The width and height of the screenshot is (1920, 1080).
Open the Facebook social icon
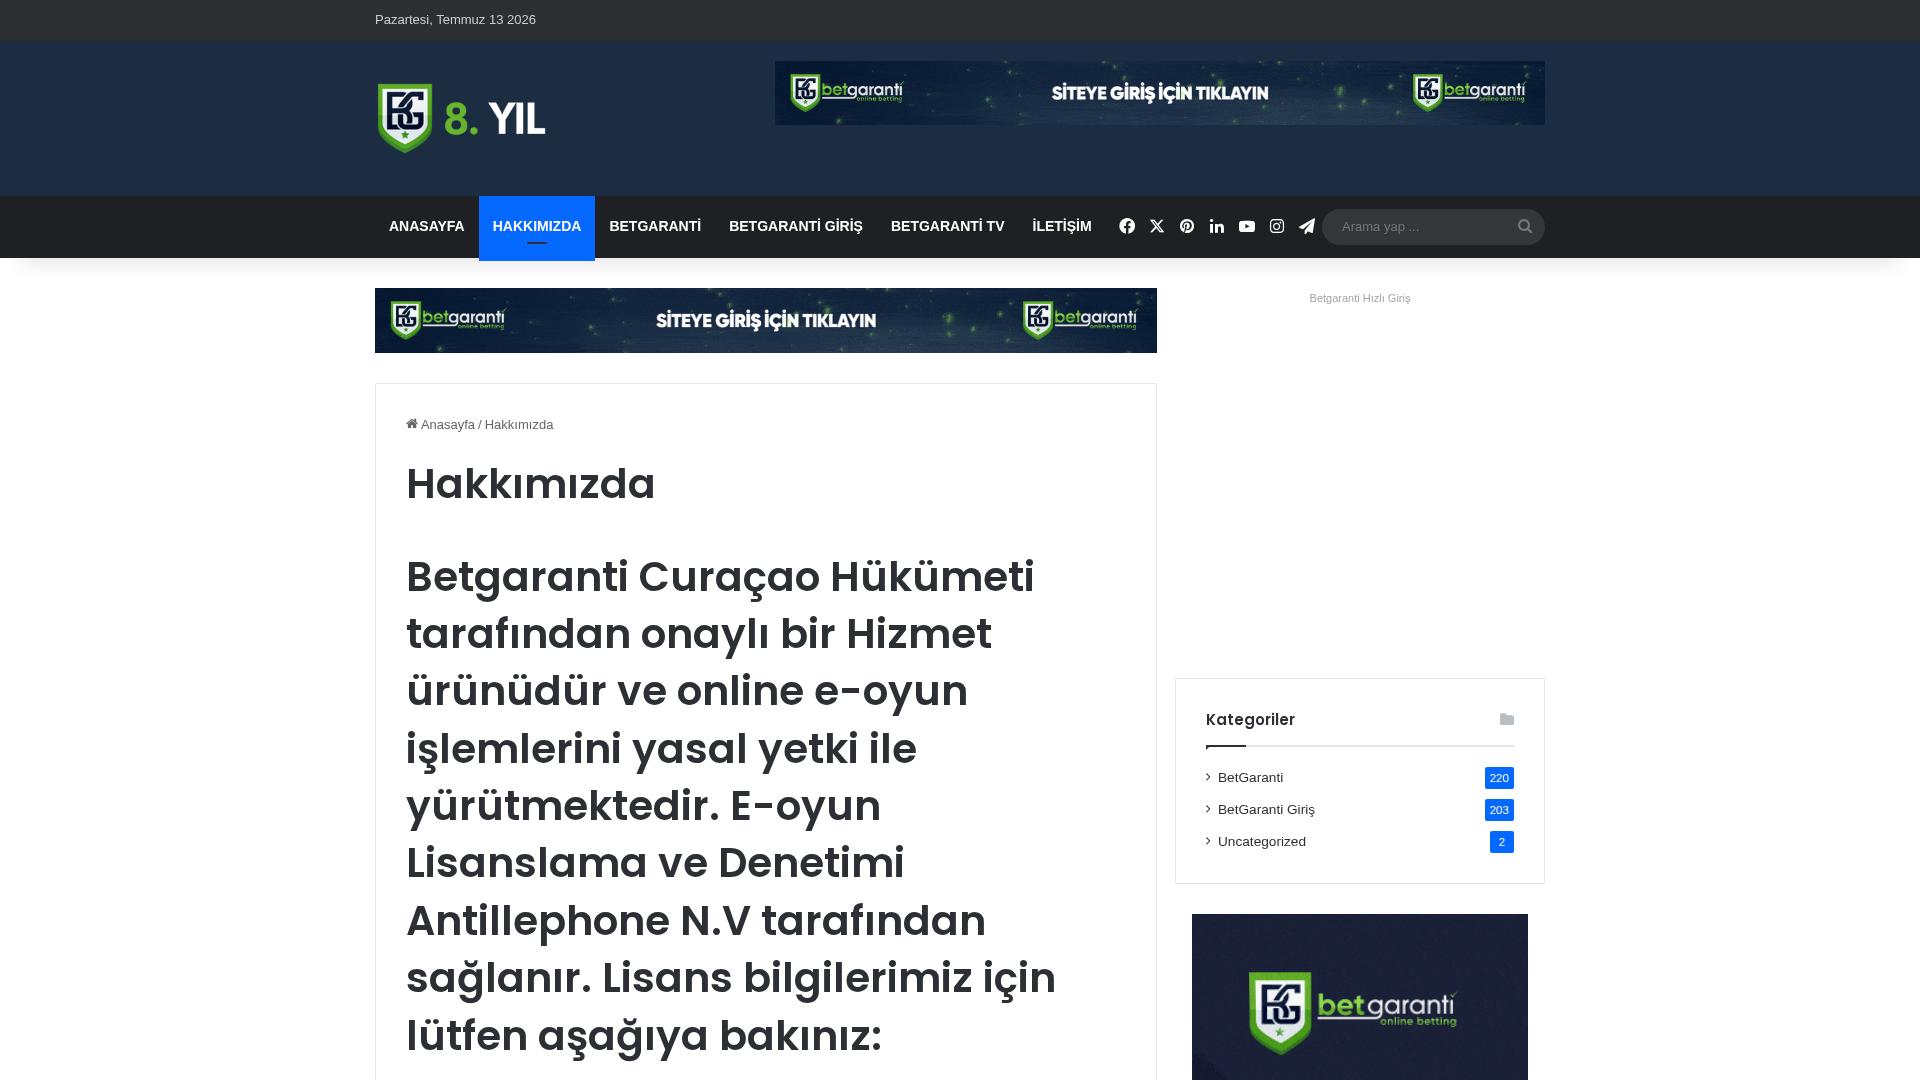point(1127,227)
